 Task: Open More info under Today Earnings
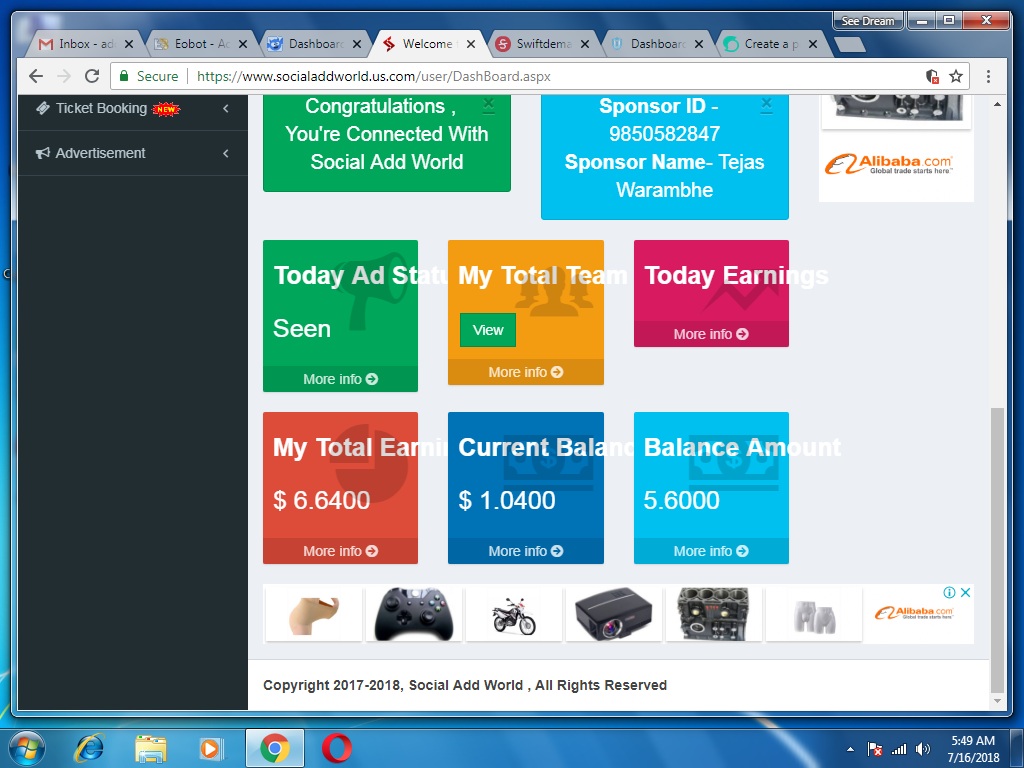tap(710, 334)
